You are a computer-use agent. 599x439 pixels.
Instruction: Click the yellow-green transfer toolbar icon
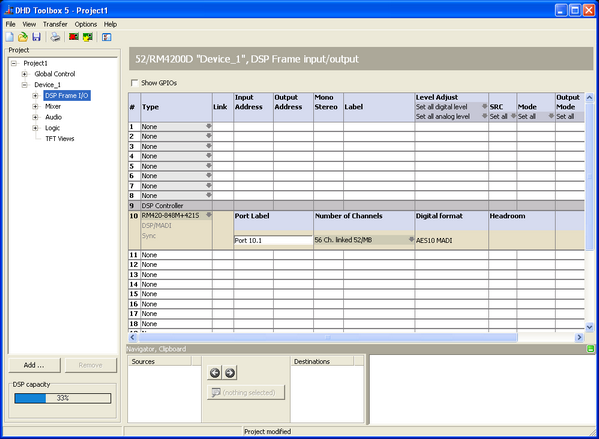[88, 37]
